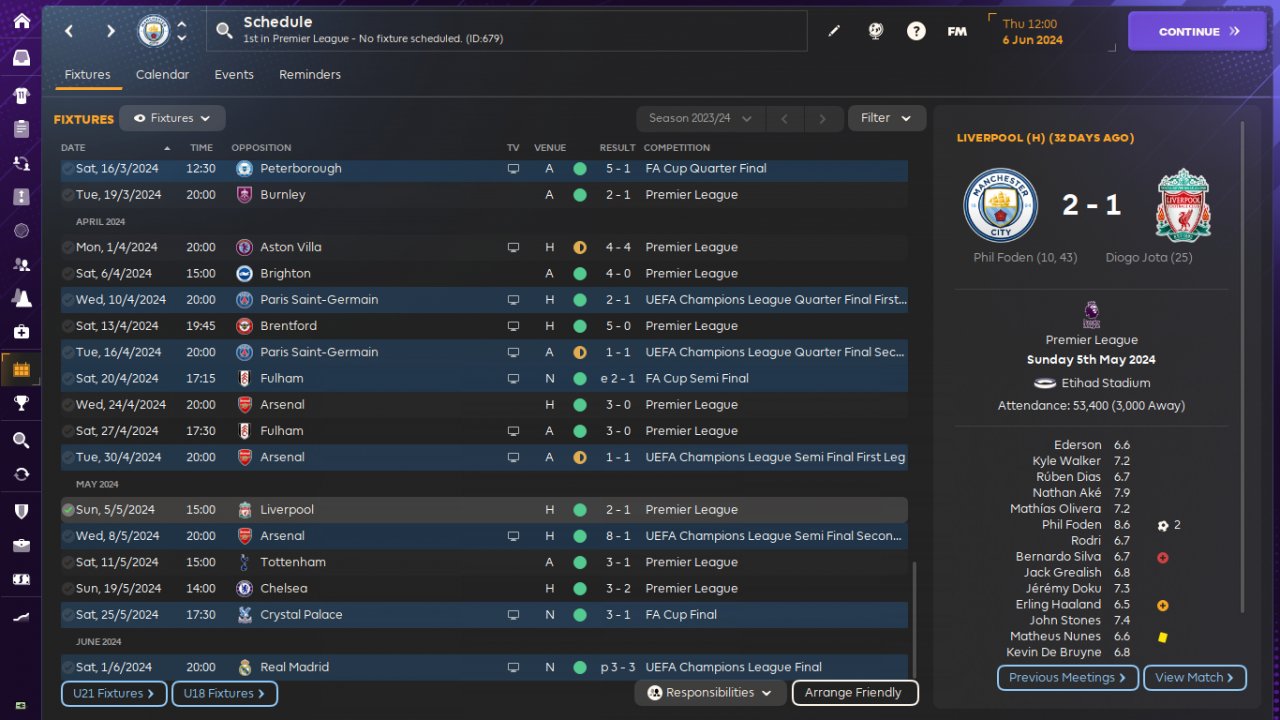Open the help question mark icon

[916, 31]
